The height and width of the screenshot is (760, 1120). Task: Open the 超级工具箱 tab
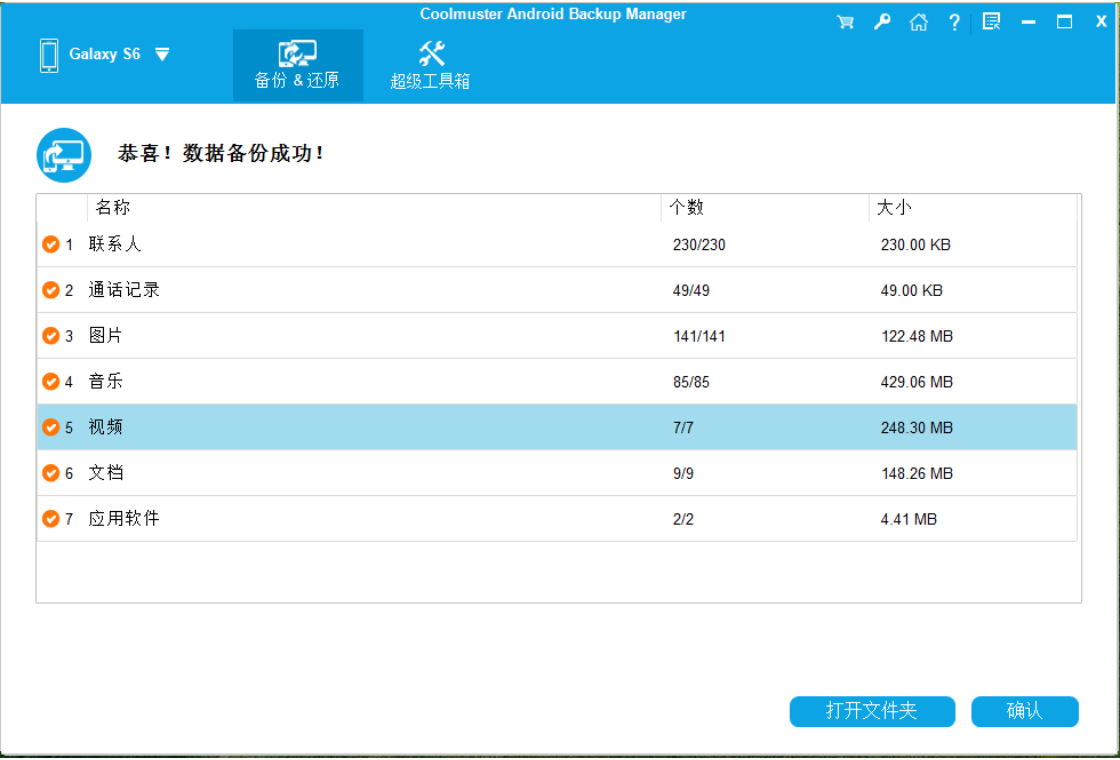(430, 66)
